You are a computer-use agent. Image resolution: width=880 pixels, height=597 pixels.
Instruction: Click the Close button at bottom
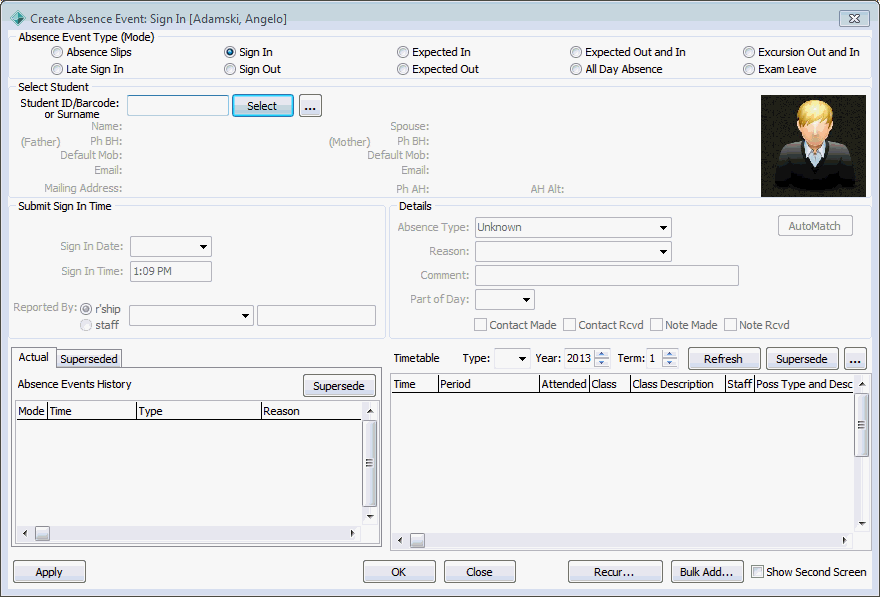click(480, 572)
